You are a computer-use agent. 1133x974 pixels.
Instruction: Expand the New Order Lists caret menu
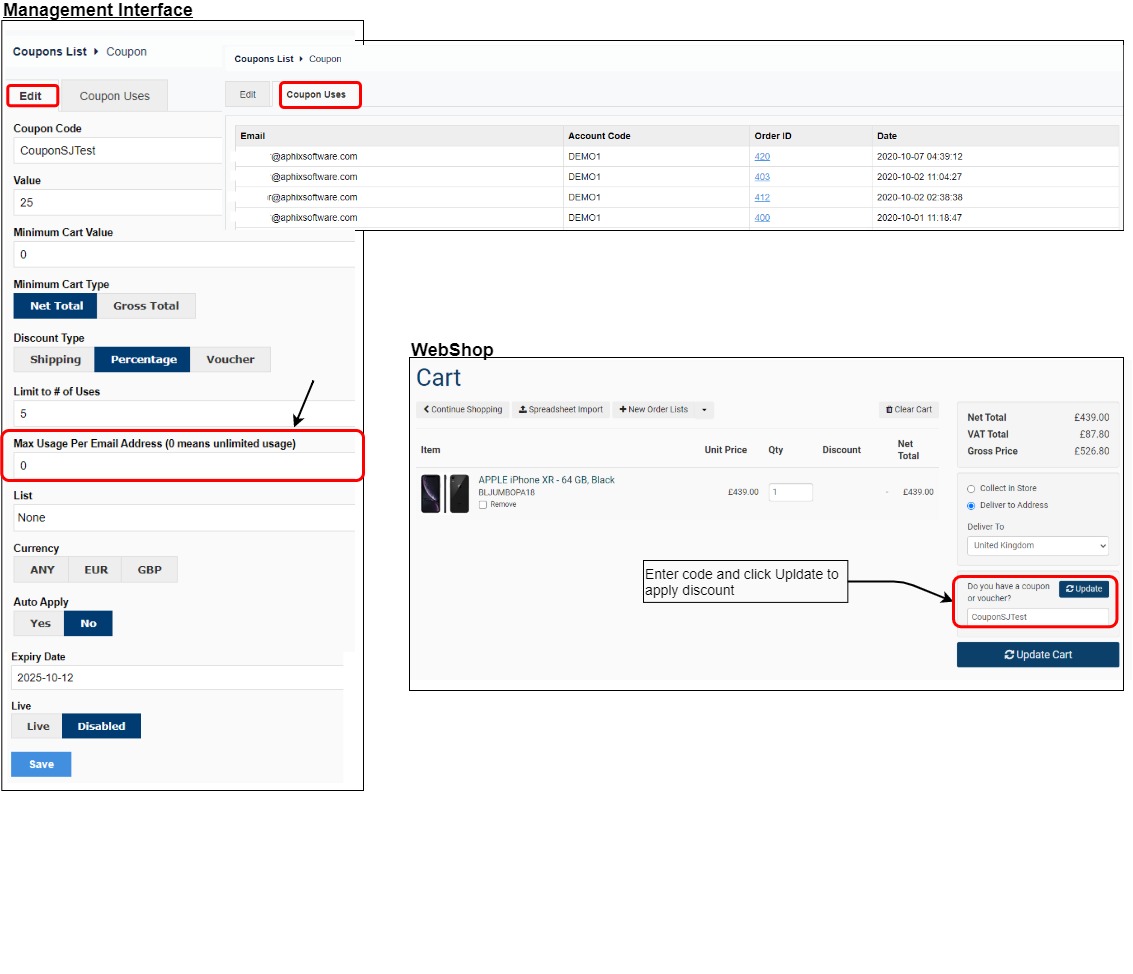pyautogui.click(x=704, y=409)
